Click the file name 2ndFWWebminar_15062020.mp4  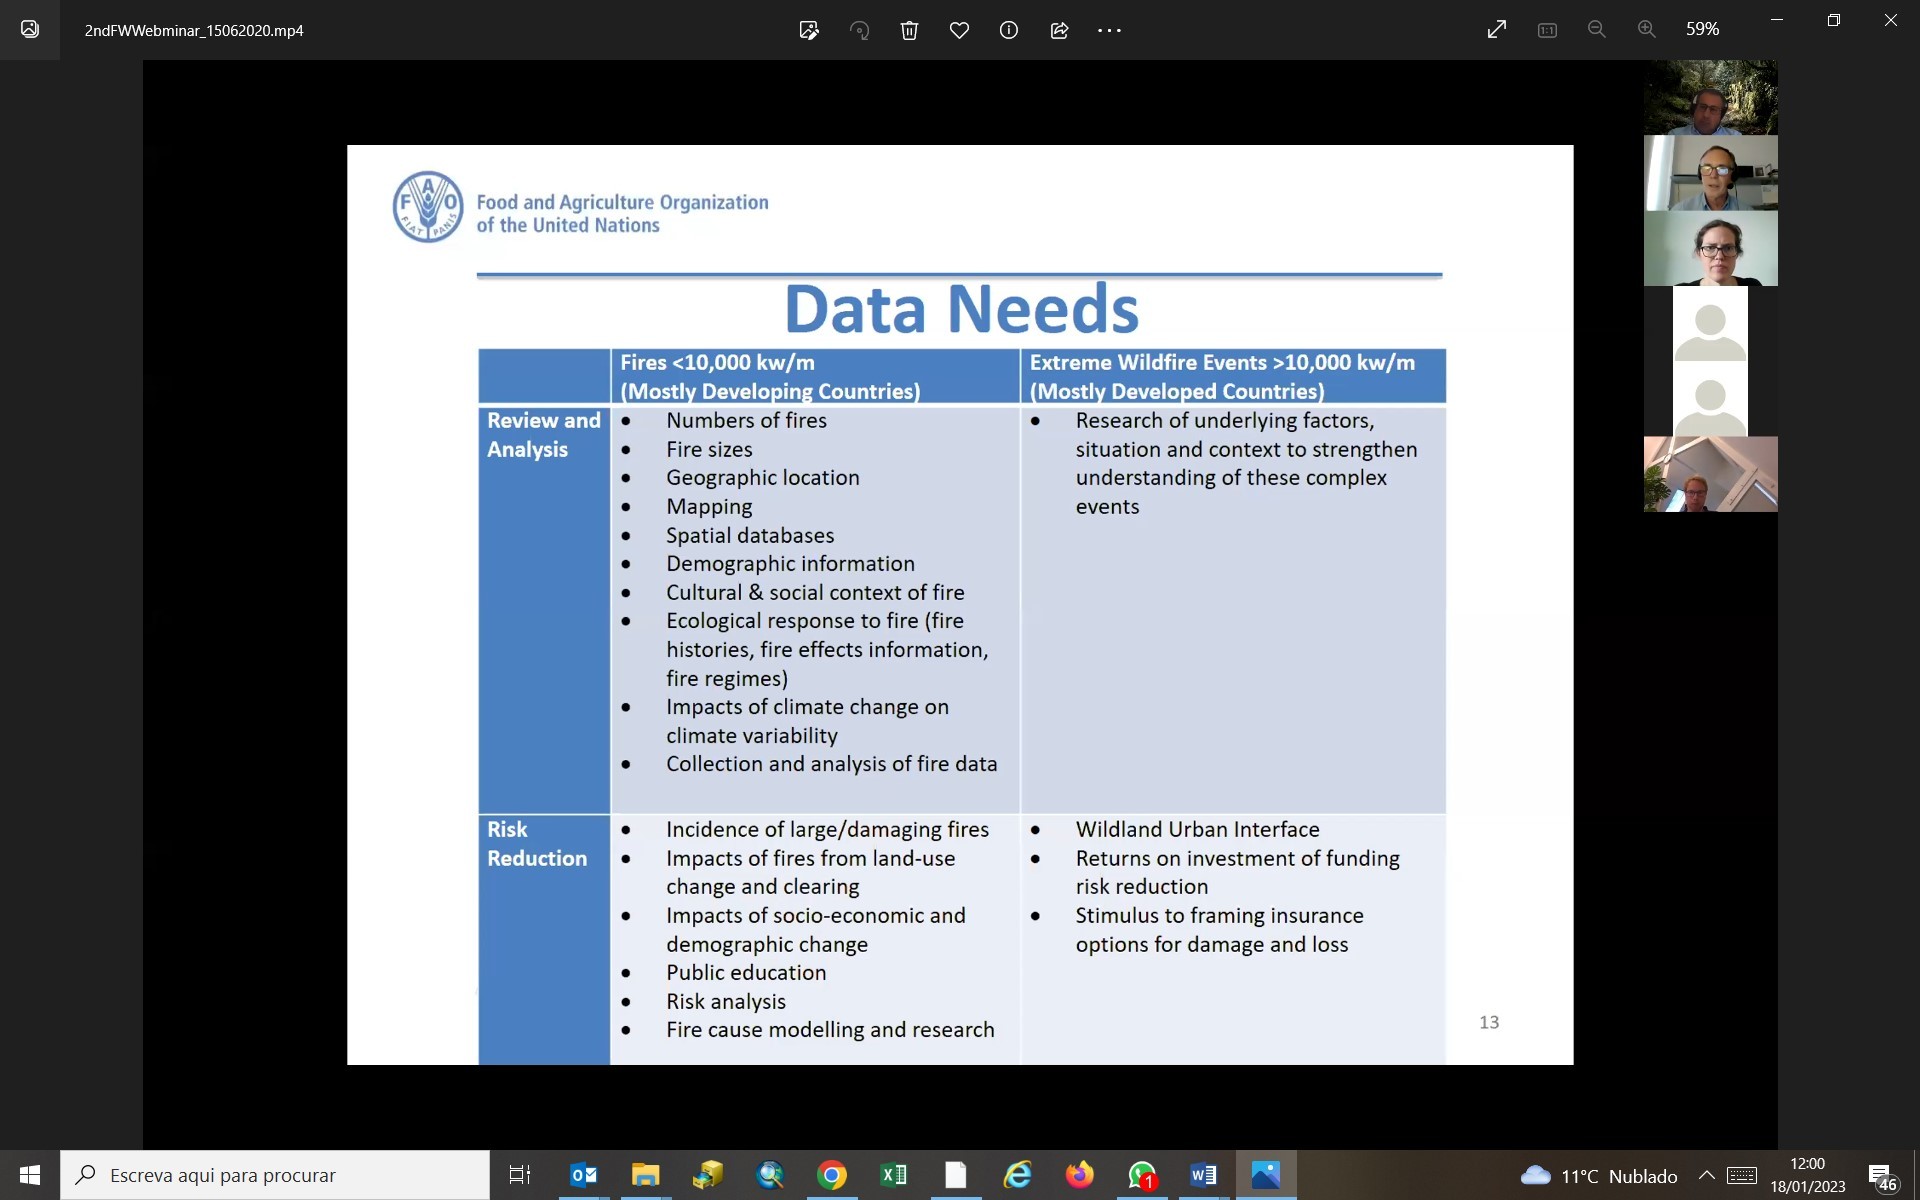pyautogui.click(x=194, y=31)
